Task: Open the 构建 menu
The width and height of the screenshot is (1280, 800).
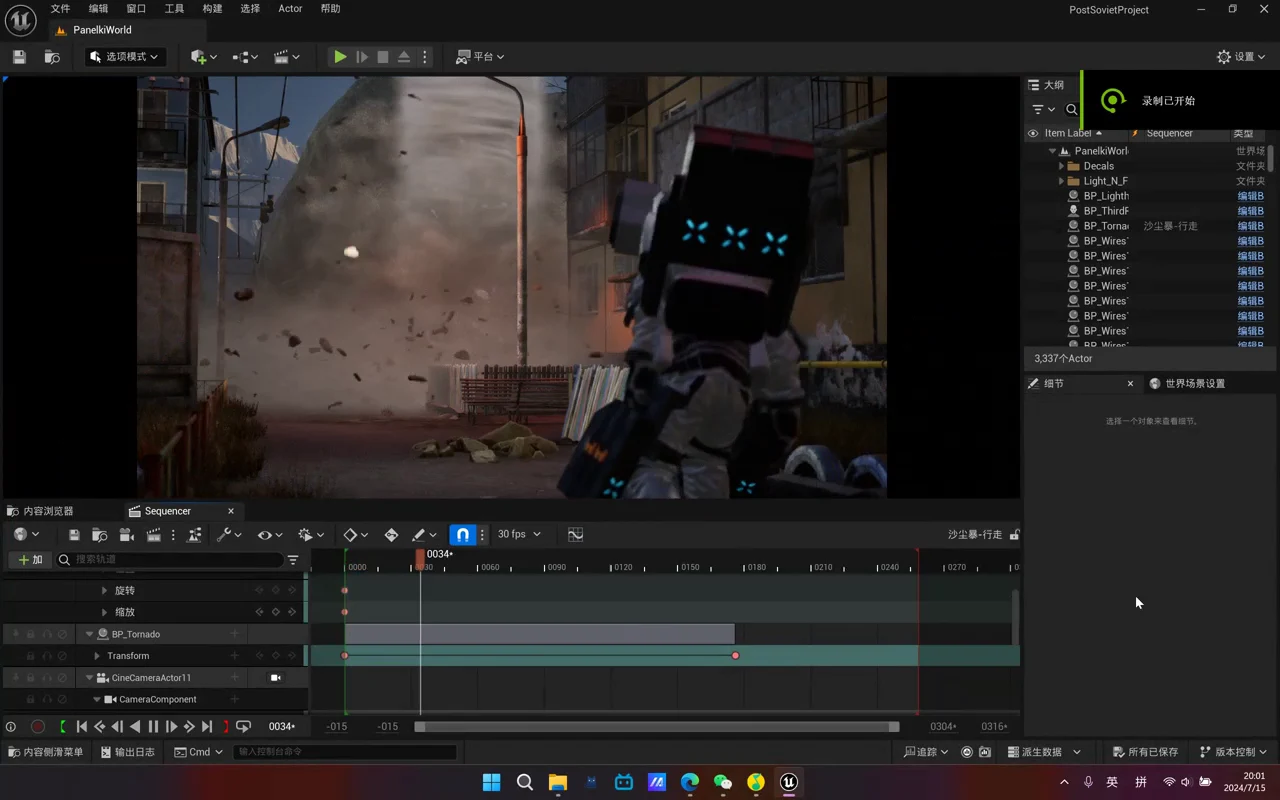Action: pyautogui.click(x=212, y=9)
